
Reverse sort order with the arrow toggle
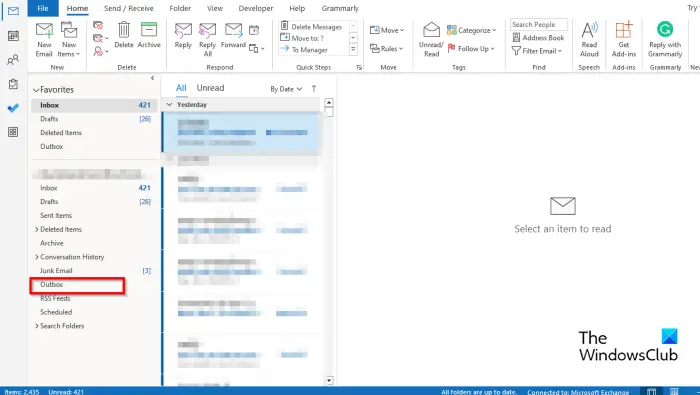tap(314, 88)
